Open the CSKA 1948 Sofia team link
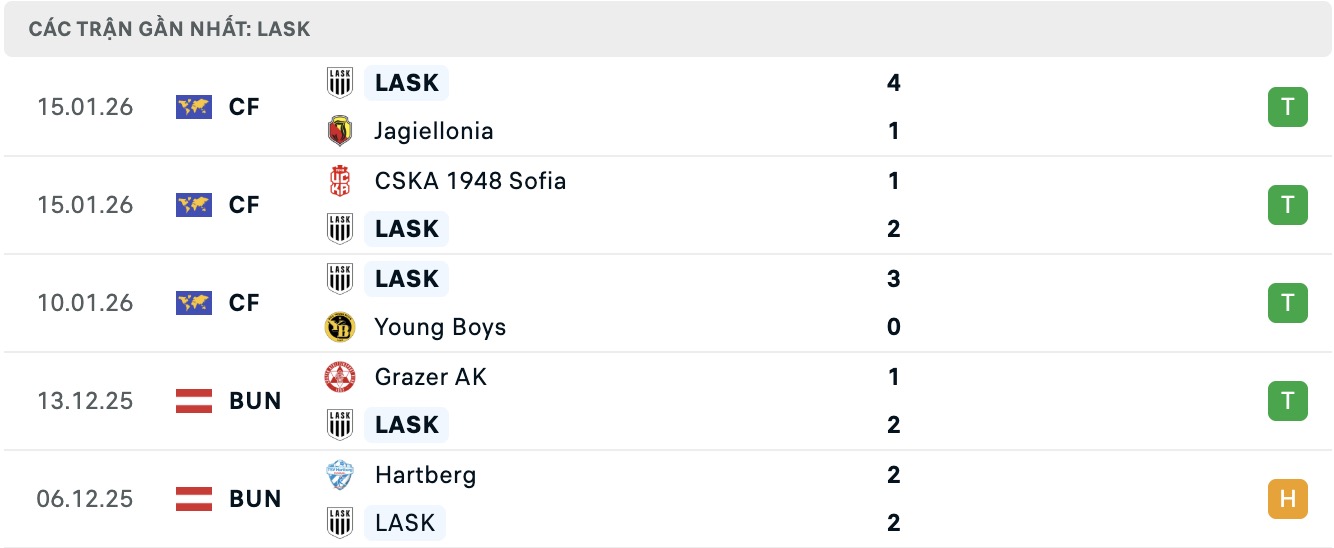 [x=470, y=181]
